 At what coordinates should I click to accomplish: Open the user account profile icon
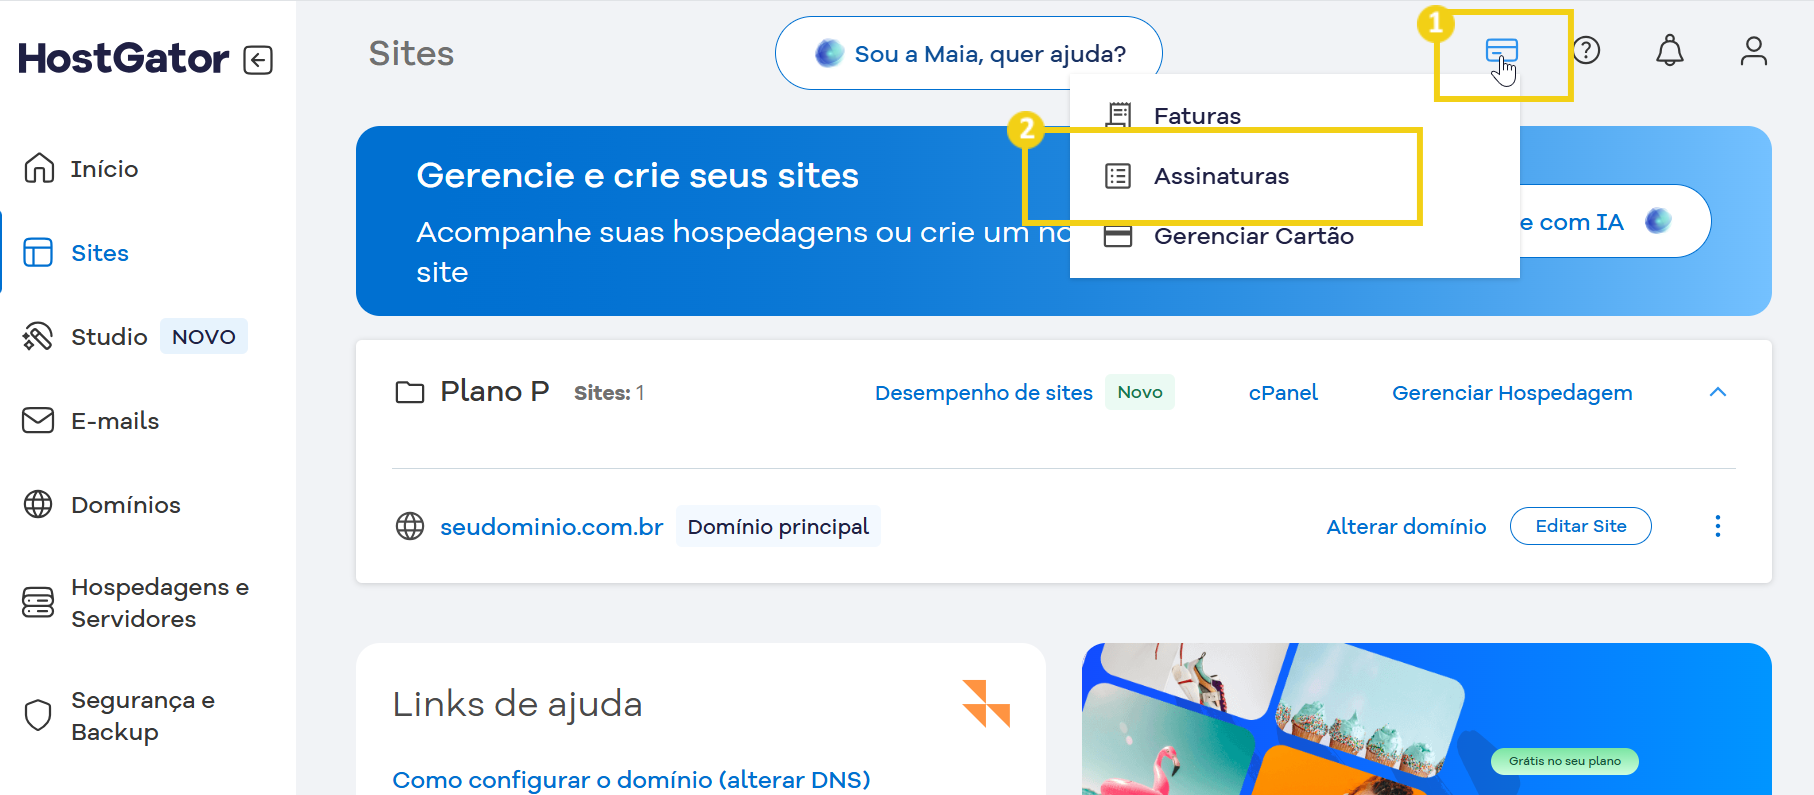1753,51
